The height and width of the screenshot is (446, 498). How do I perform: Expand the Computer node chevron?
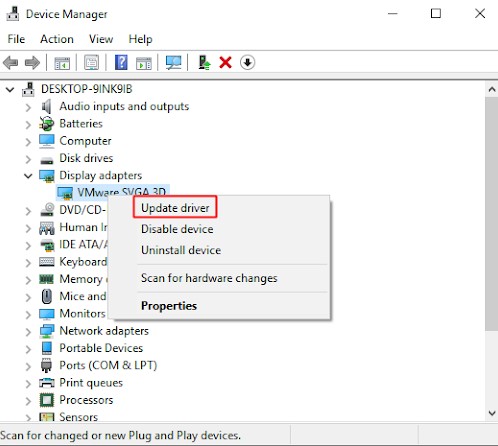point(28,142)
